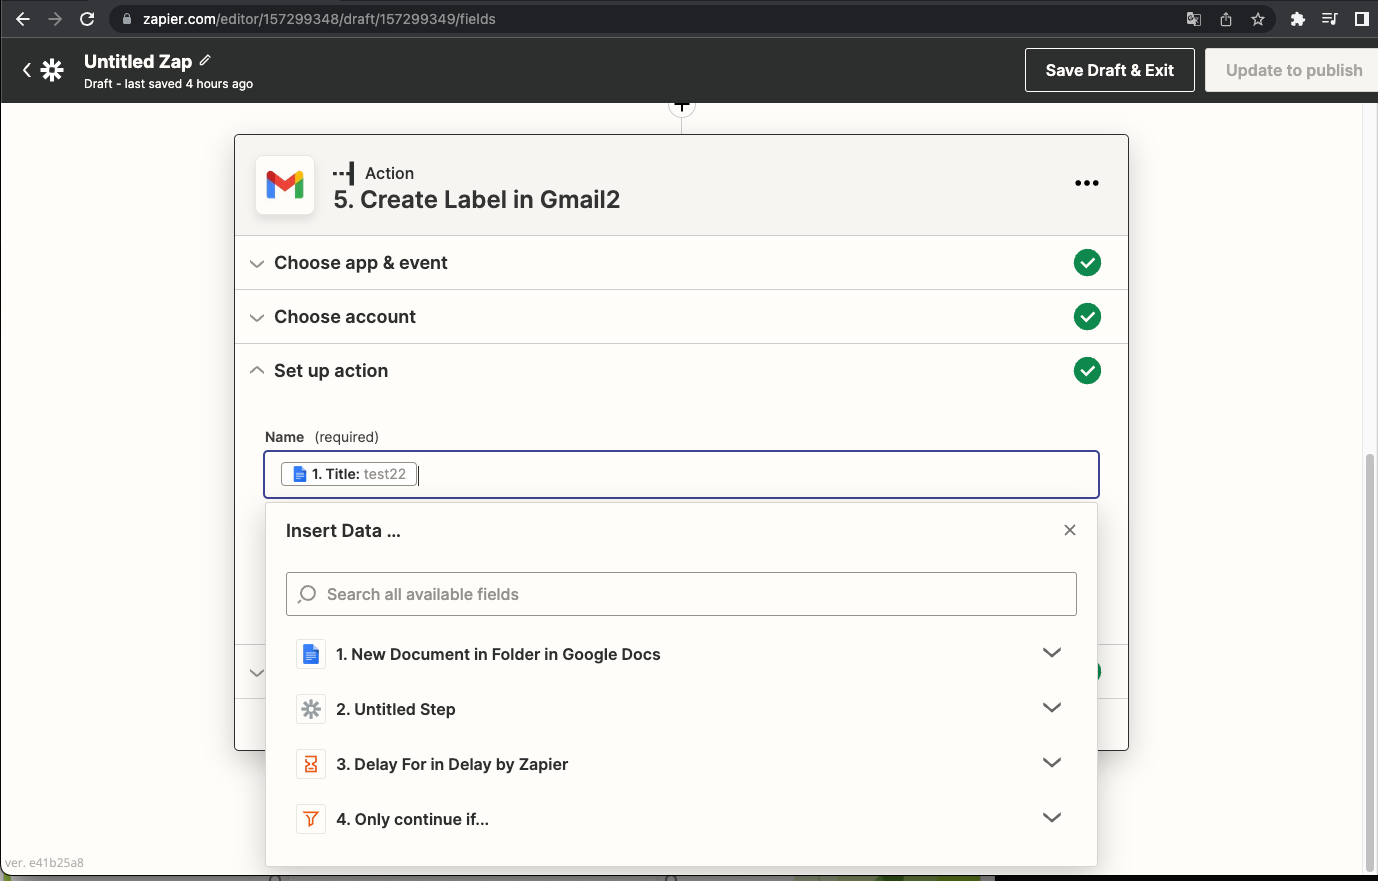Viewport: 1378px width, 881px height.
Task: Expand the Choose account section
Action: [x=682, y=317]
